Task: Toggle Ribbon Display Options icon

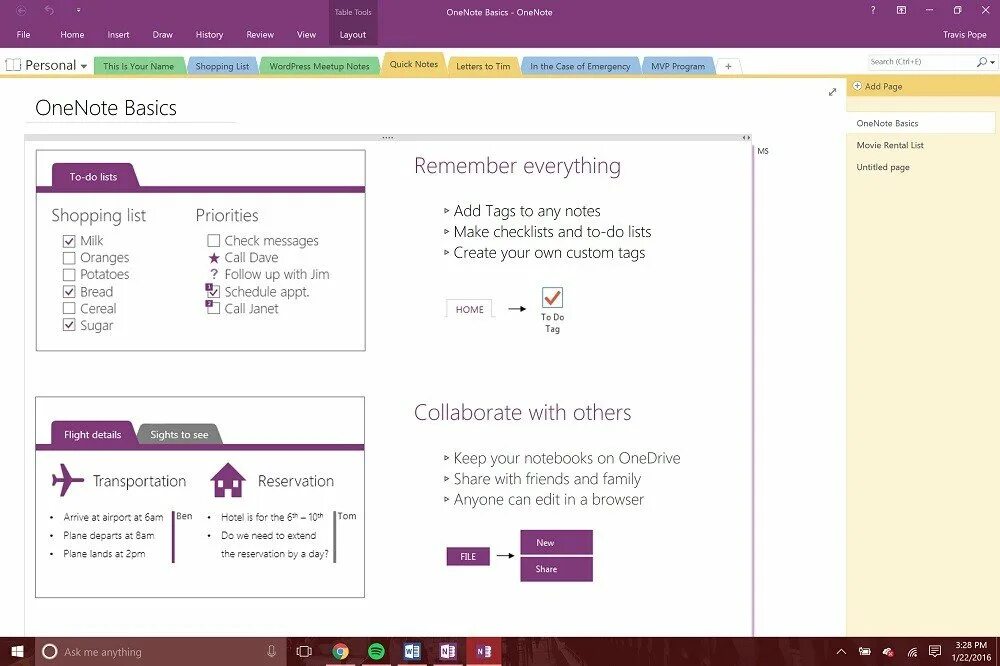Action: [x=901, y=10]
